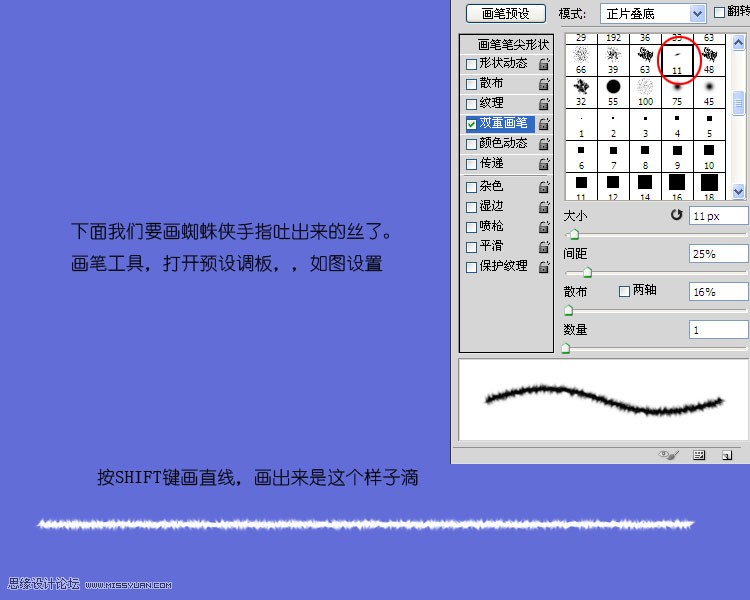The image size is (750, 600).
Task: Click the lock icon next to 喷枪
Action: point(544,227)
